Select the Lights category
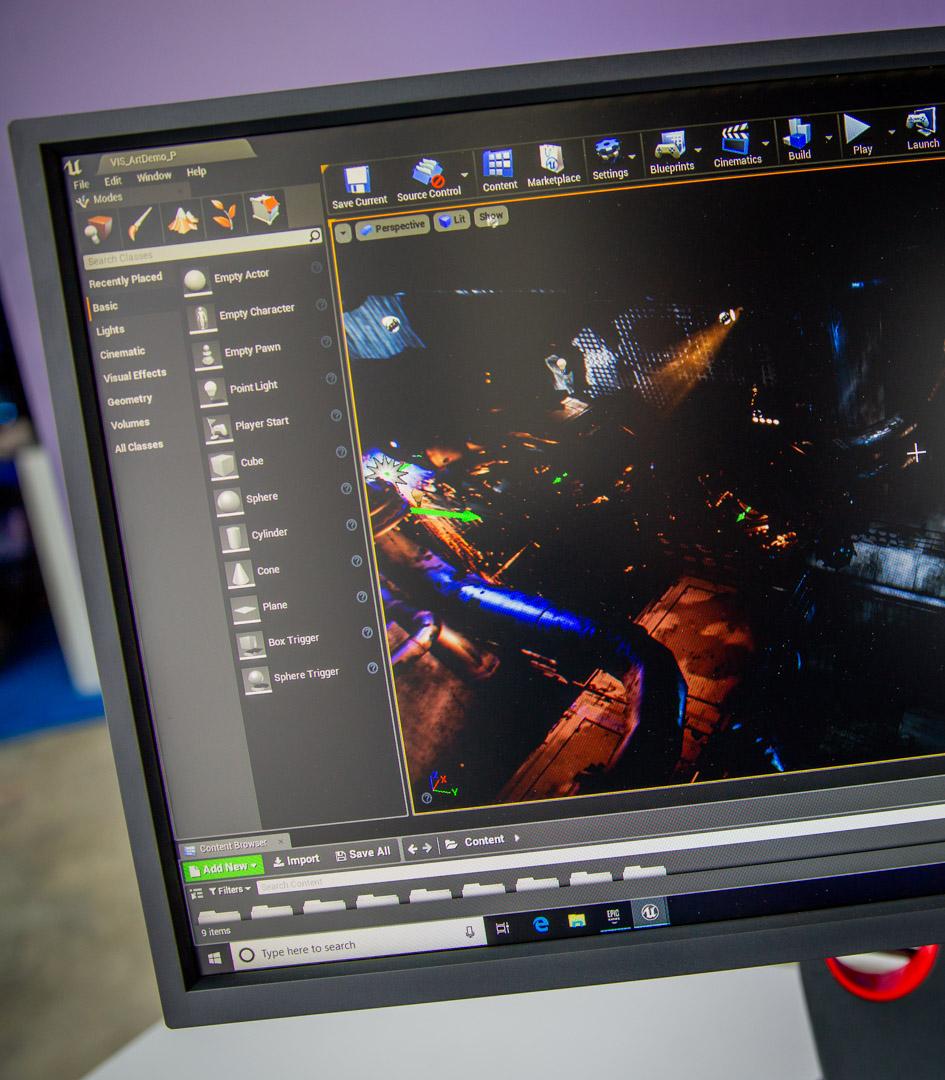945x1080 pixels. tap(110, 330)
